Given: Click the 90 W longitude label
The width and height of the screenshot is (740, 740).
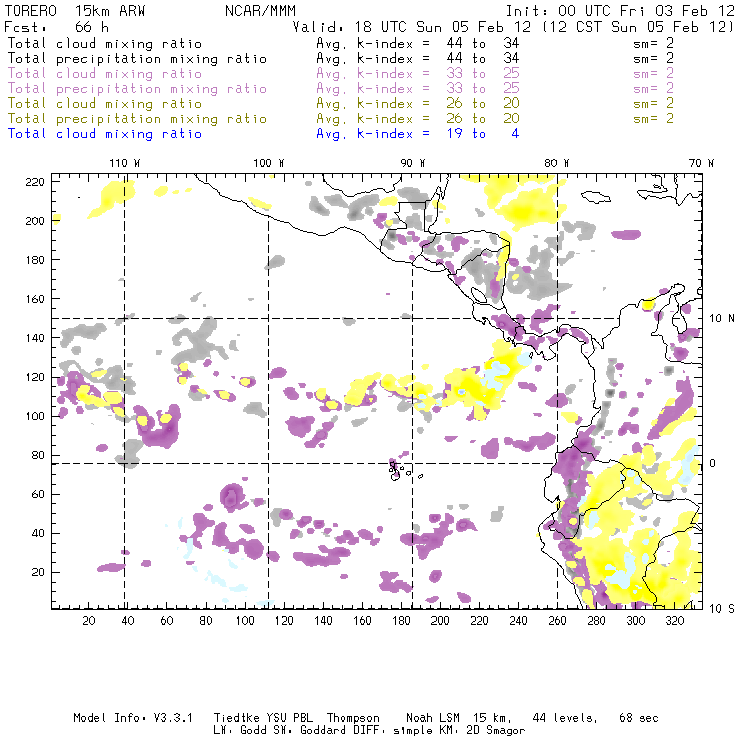Looking at the screenshot, I should [x=413, y=163].
